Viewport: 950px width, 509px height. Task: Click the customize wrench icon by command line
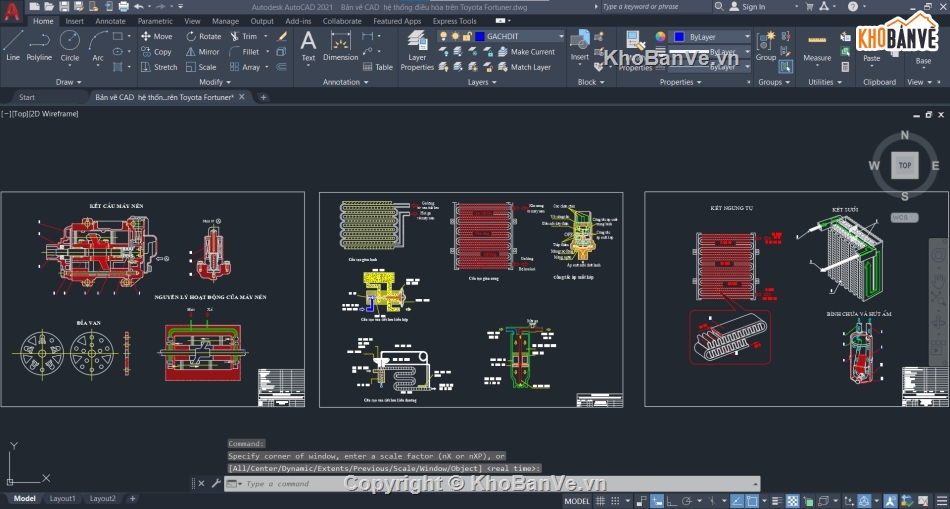[x=216, y=483]
